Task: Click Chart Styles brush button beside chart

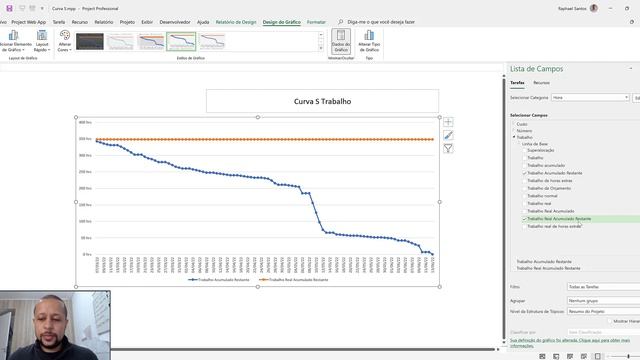Action: [448, 135]
